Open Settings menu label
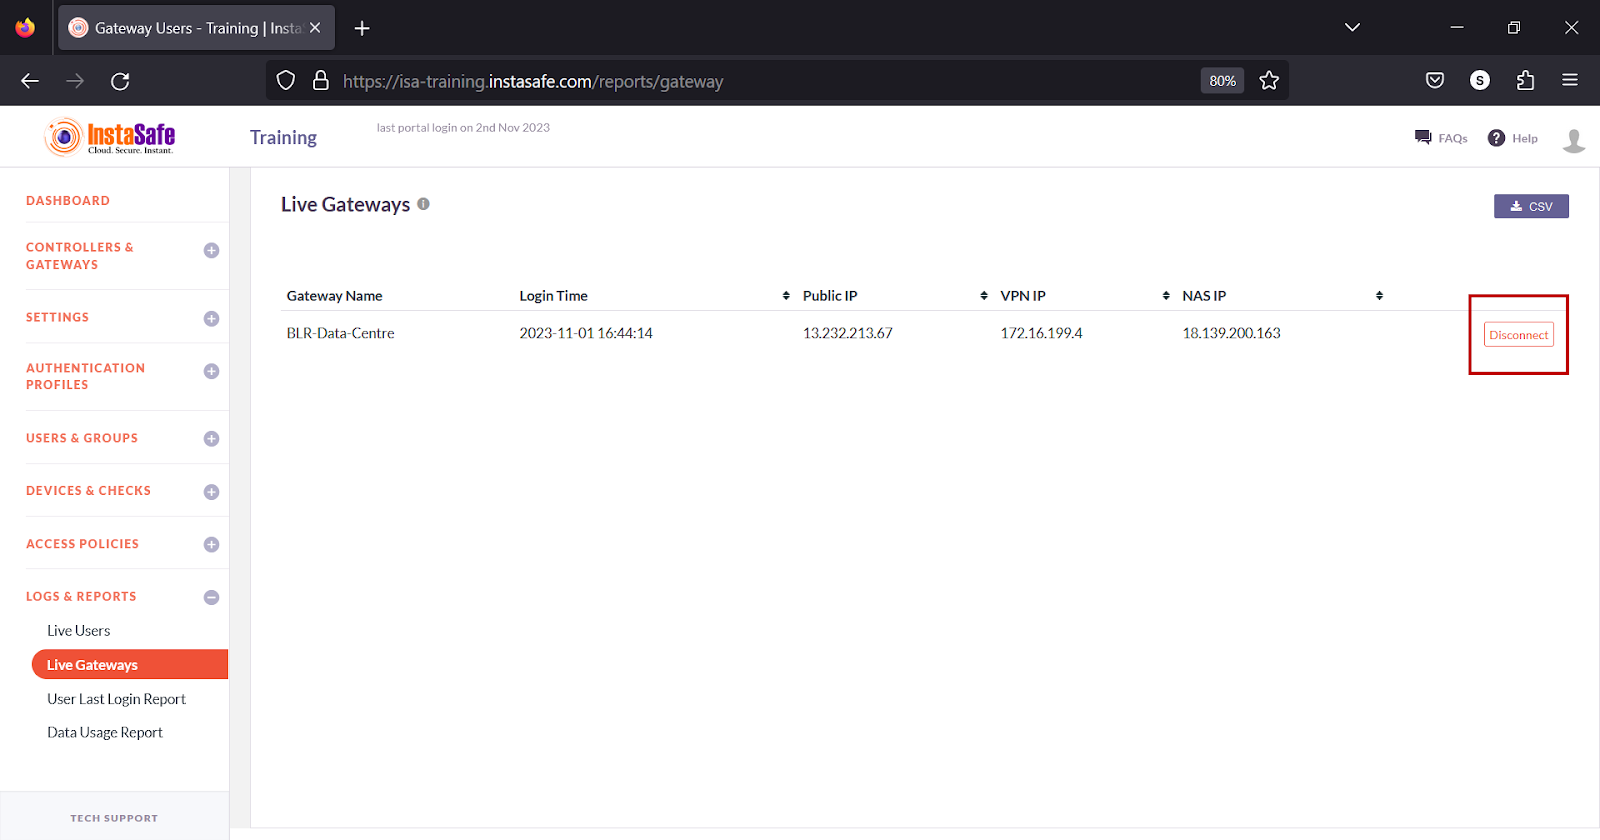 (x=57, y=318)
